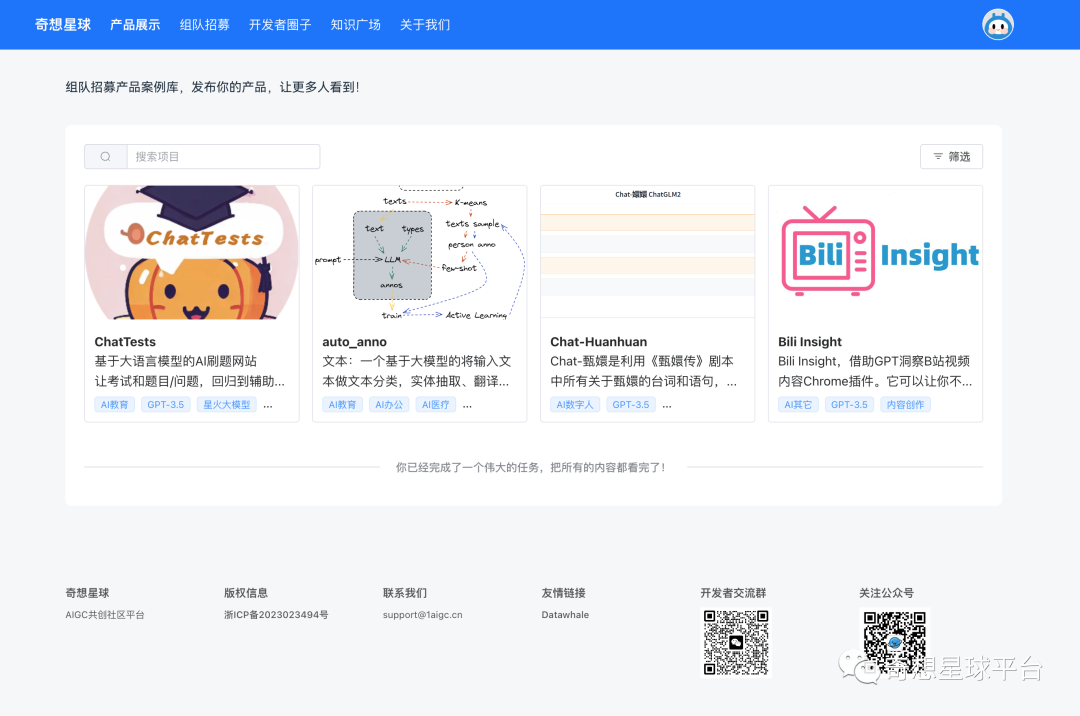Expand more tags on ChatTests card
Screen dimensions: 1080x716
click(268, 406)
